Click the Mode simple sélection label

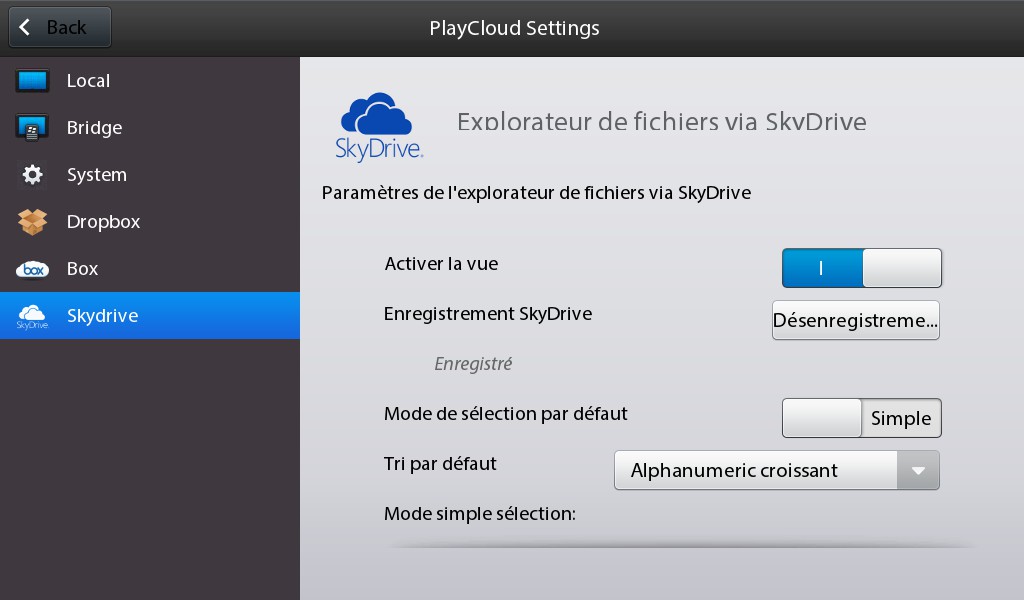tap(480, 514)
